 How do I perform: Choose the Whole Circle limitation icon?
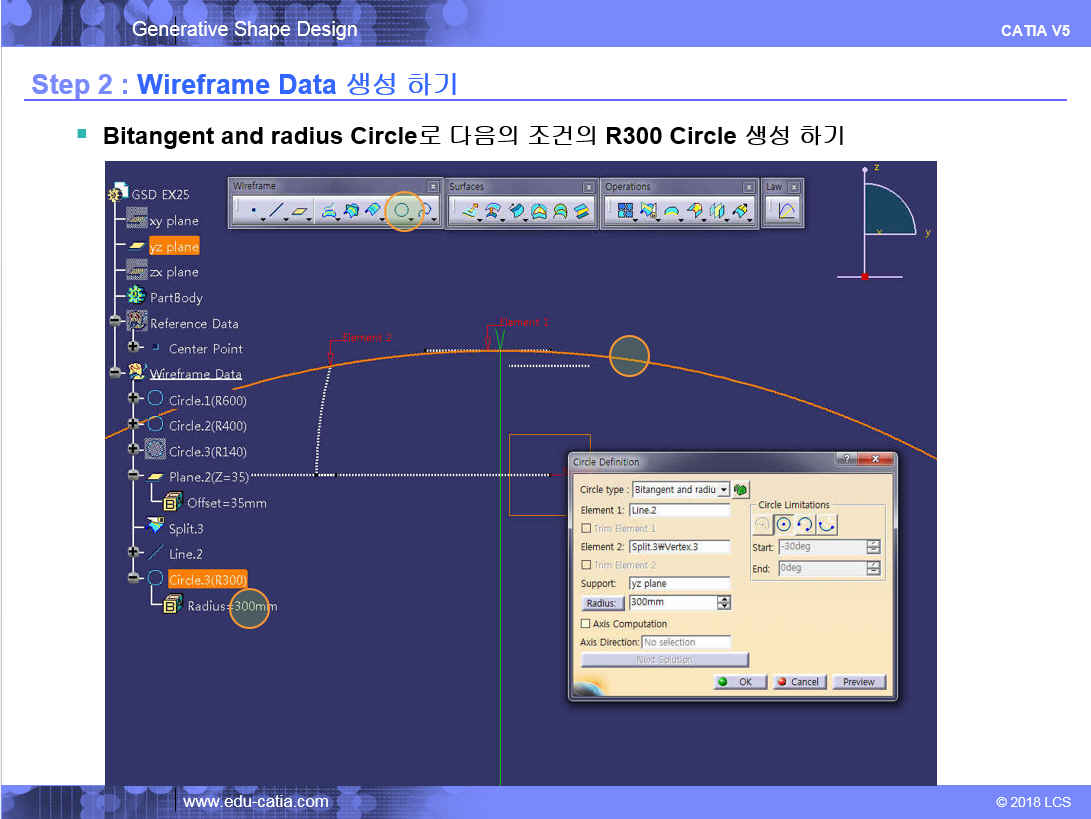783,524
